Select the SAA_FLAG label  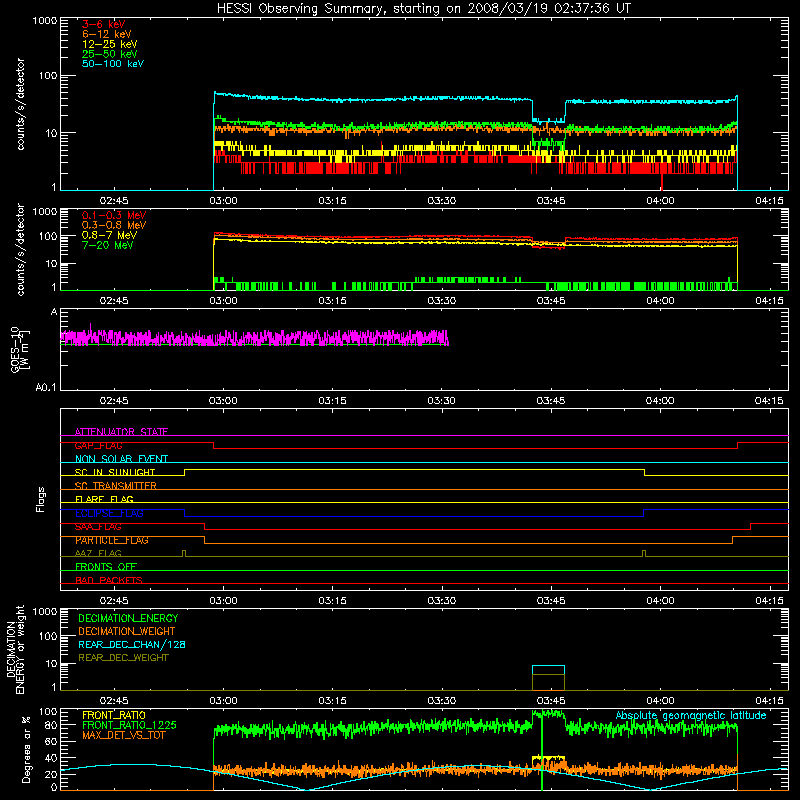(98, 527)
